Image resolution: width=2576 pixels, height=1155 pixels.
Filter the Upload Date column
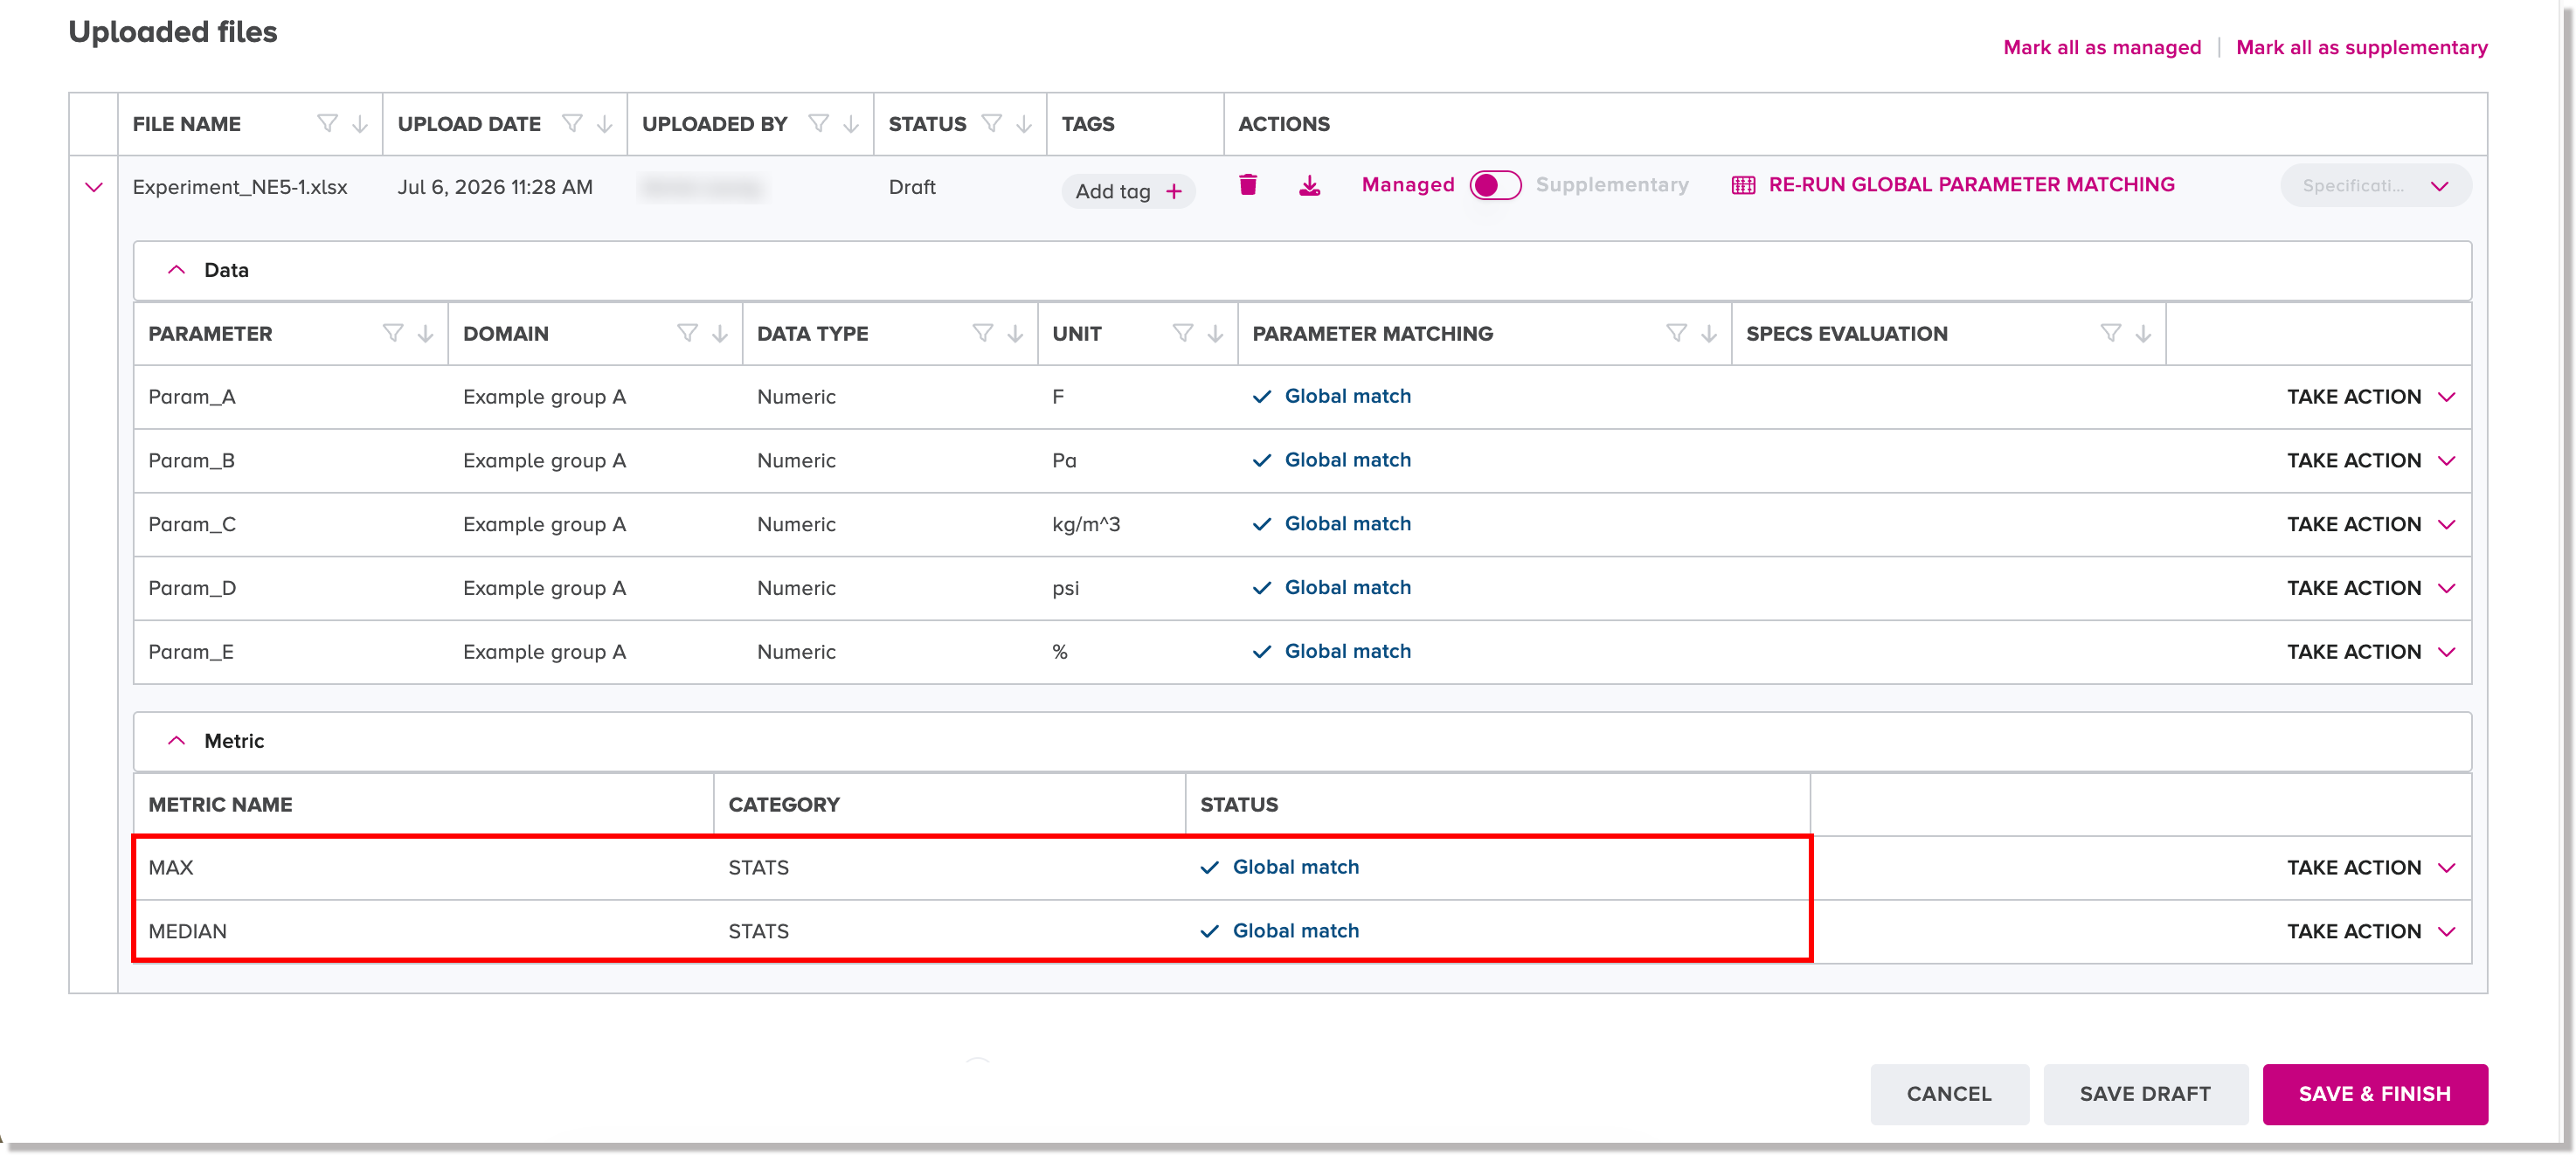572,123
